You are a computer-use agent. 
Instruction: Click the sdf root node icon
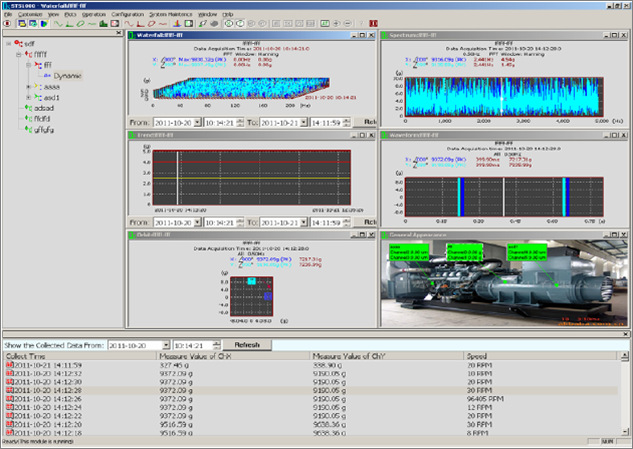click(x=17, y=43)
